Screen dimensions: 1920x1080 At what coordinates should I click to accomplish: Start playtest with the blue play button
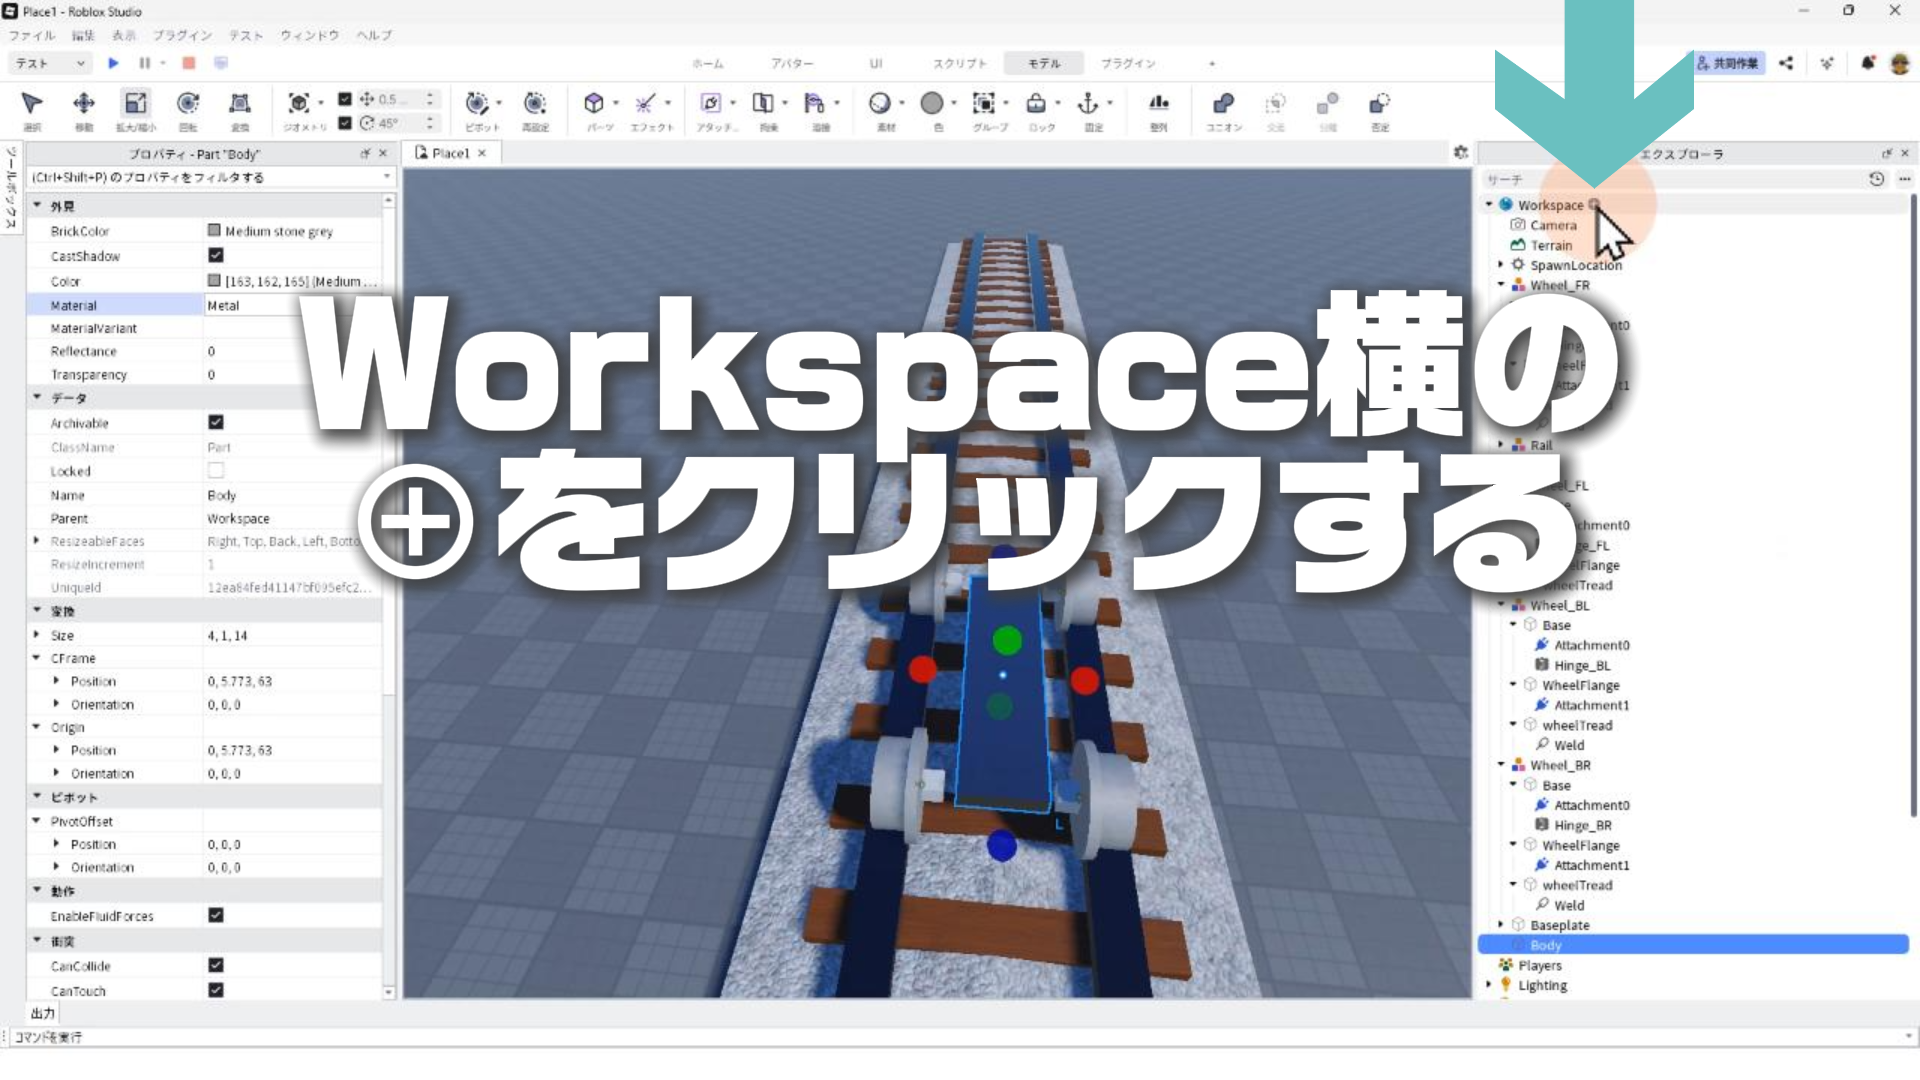113,63
